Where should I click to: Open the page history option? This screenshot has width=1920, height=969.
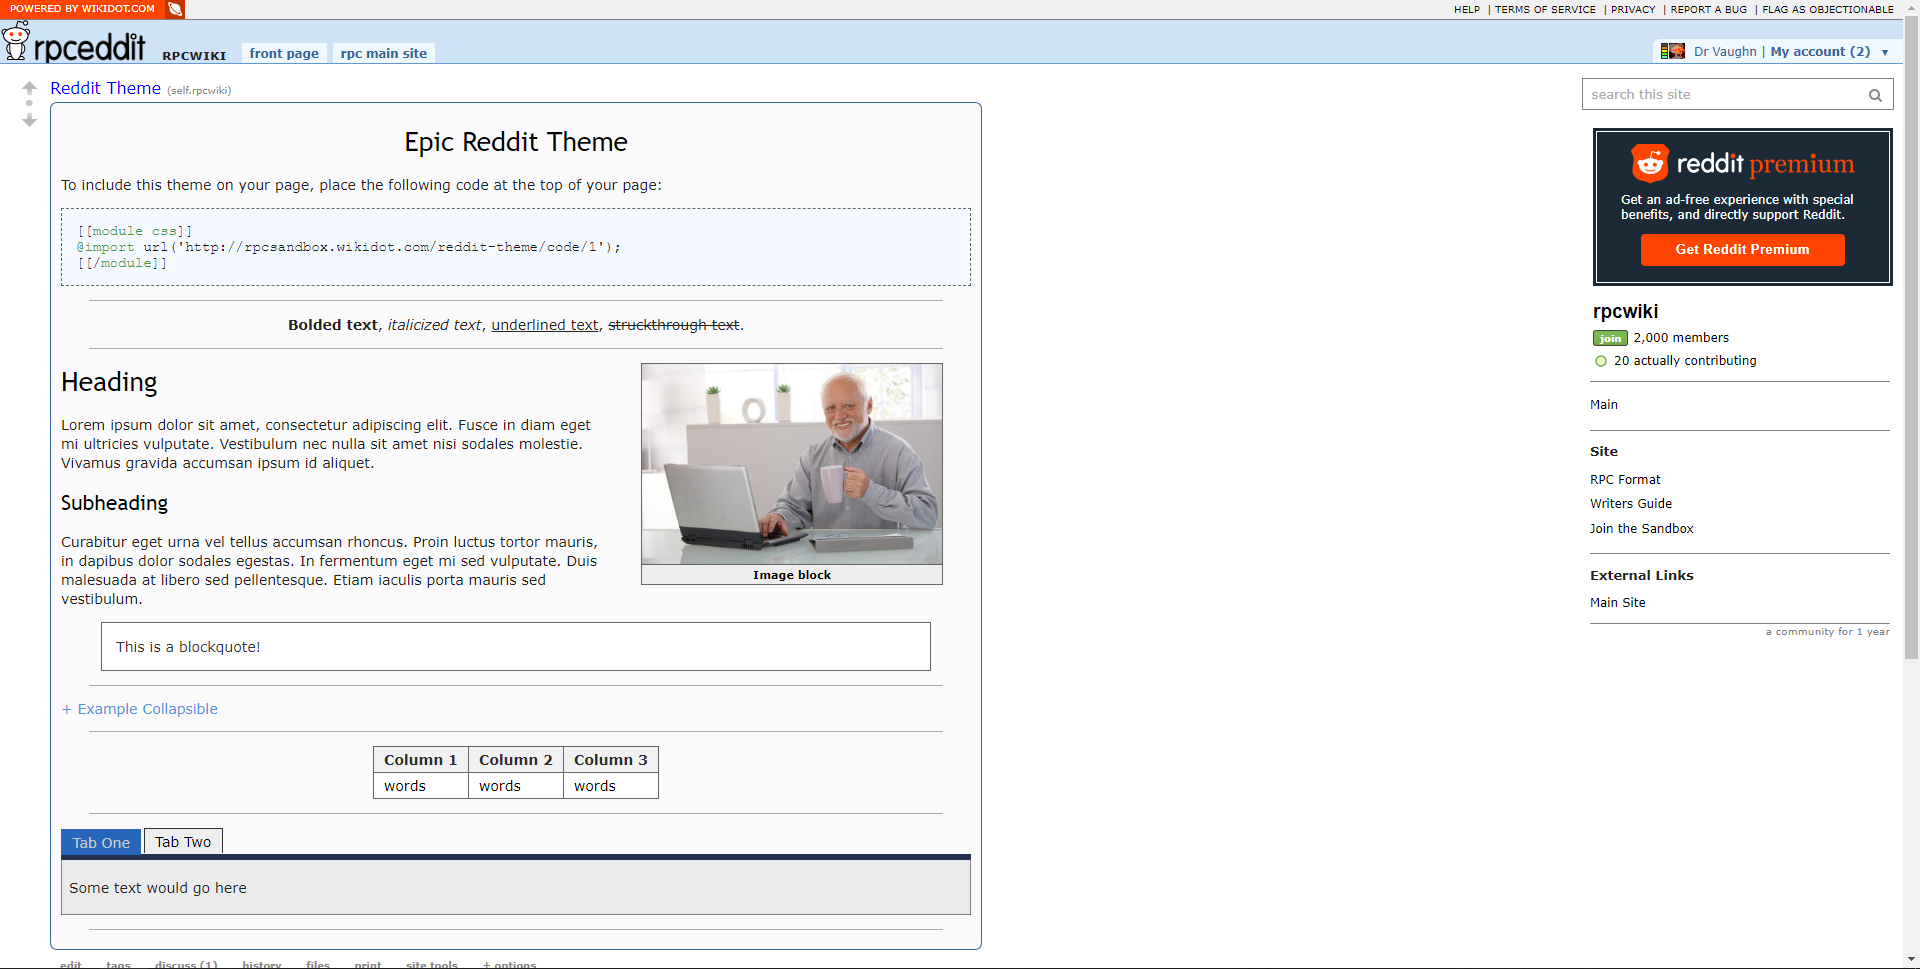click(261, 965)
